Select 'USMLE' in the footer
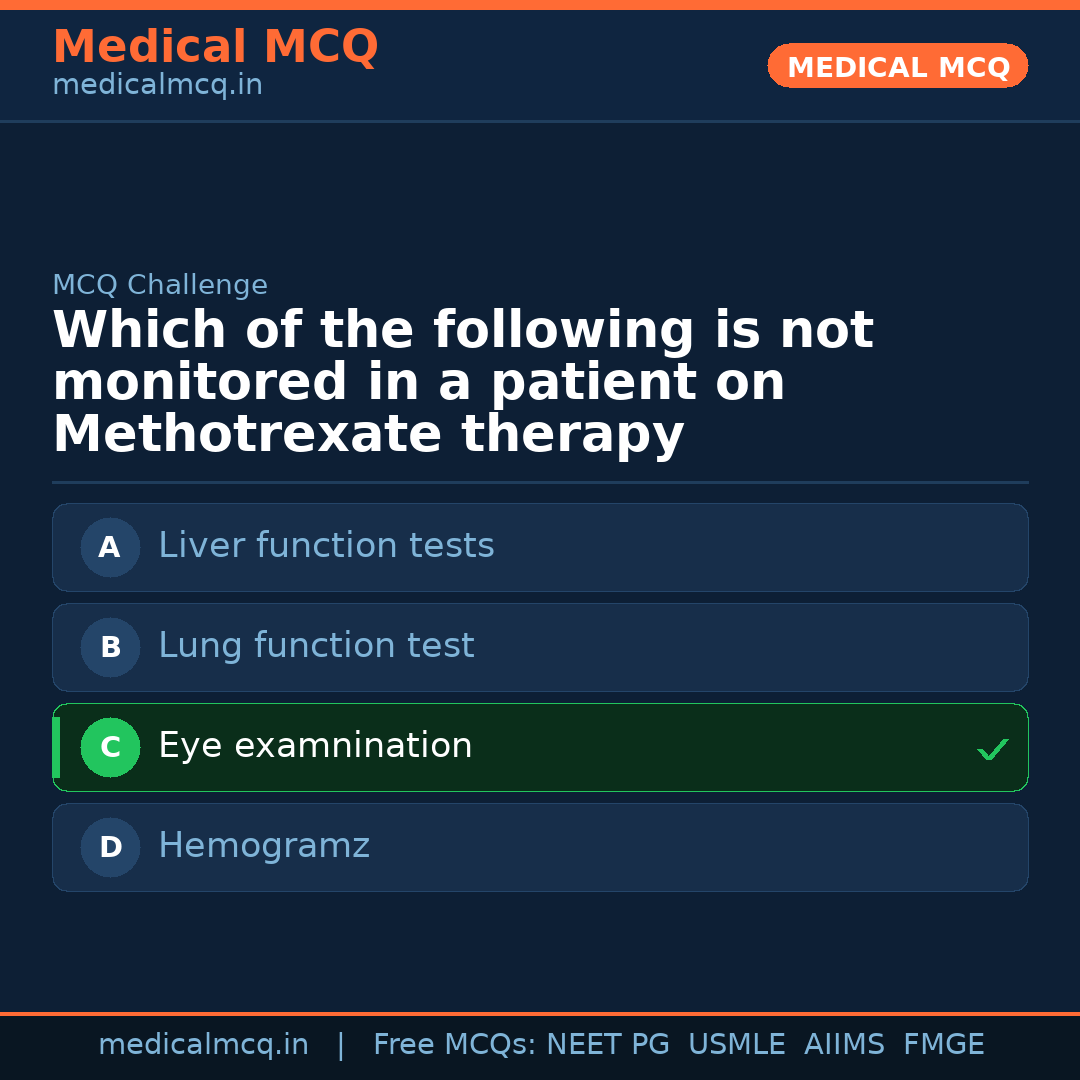 tap(736, 1045)
